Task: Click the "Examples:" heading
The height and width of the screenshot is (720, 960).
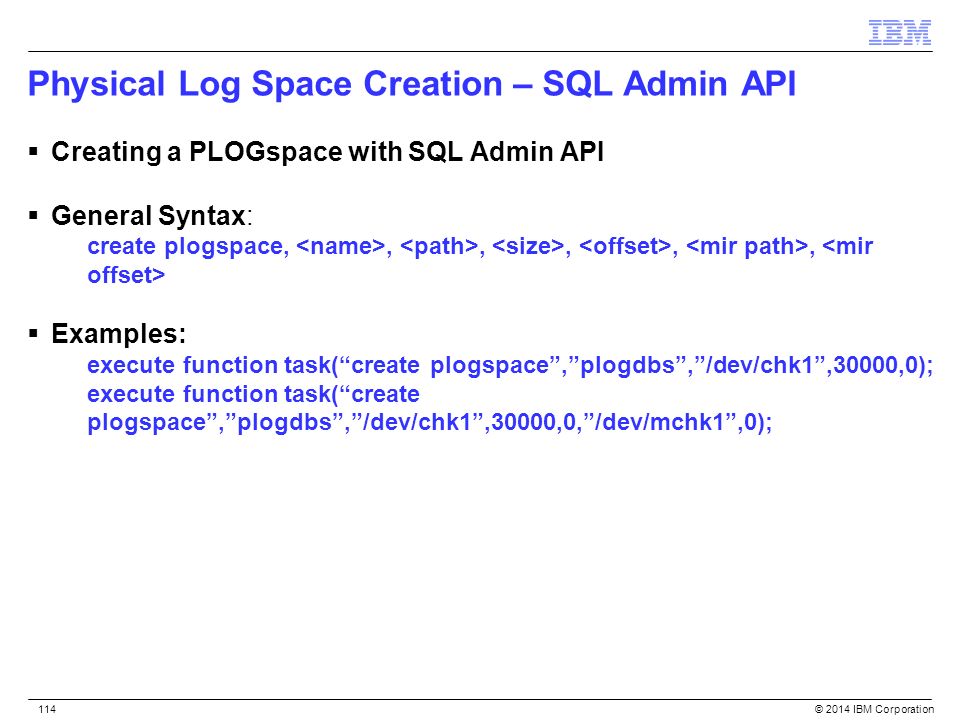Action: pyautogui.click(x=119, y=334)
